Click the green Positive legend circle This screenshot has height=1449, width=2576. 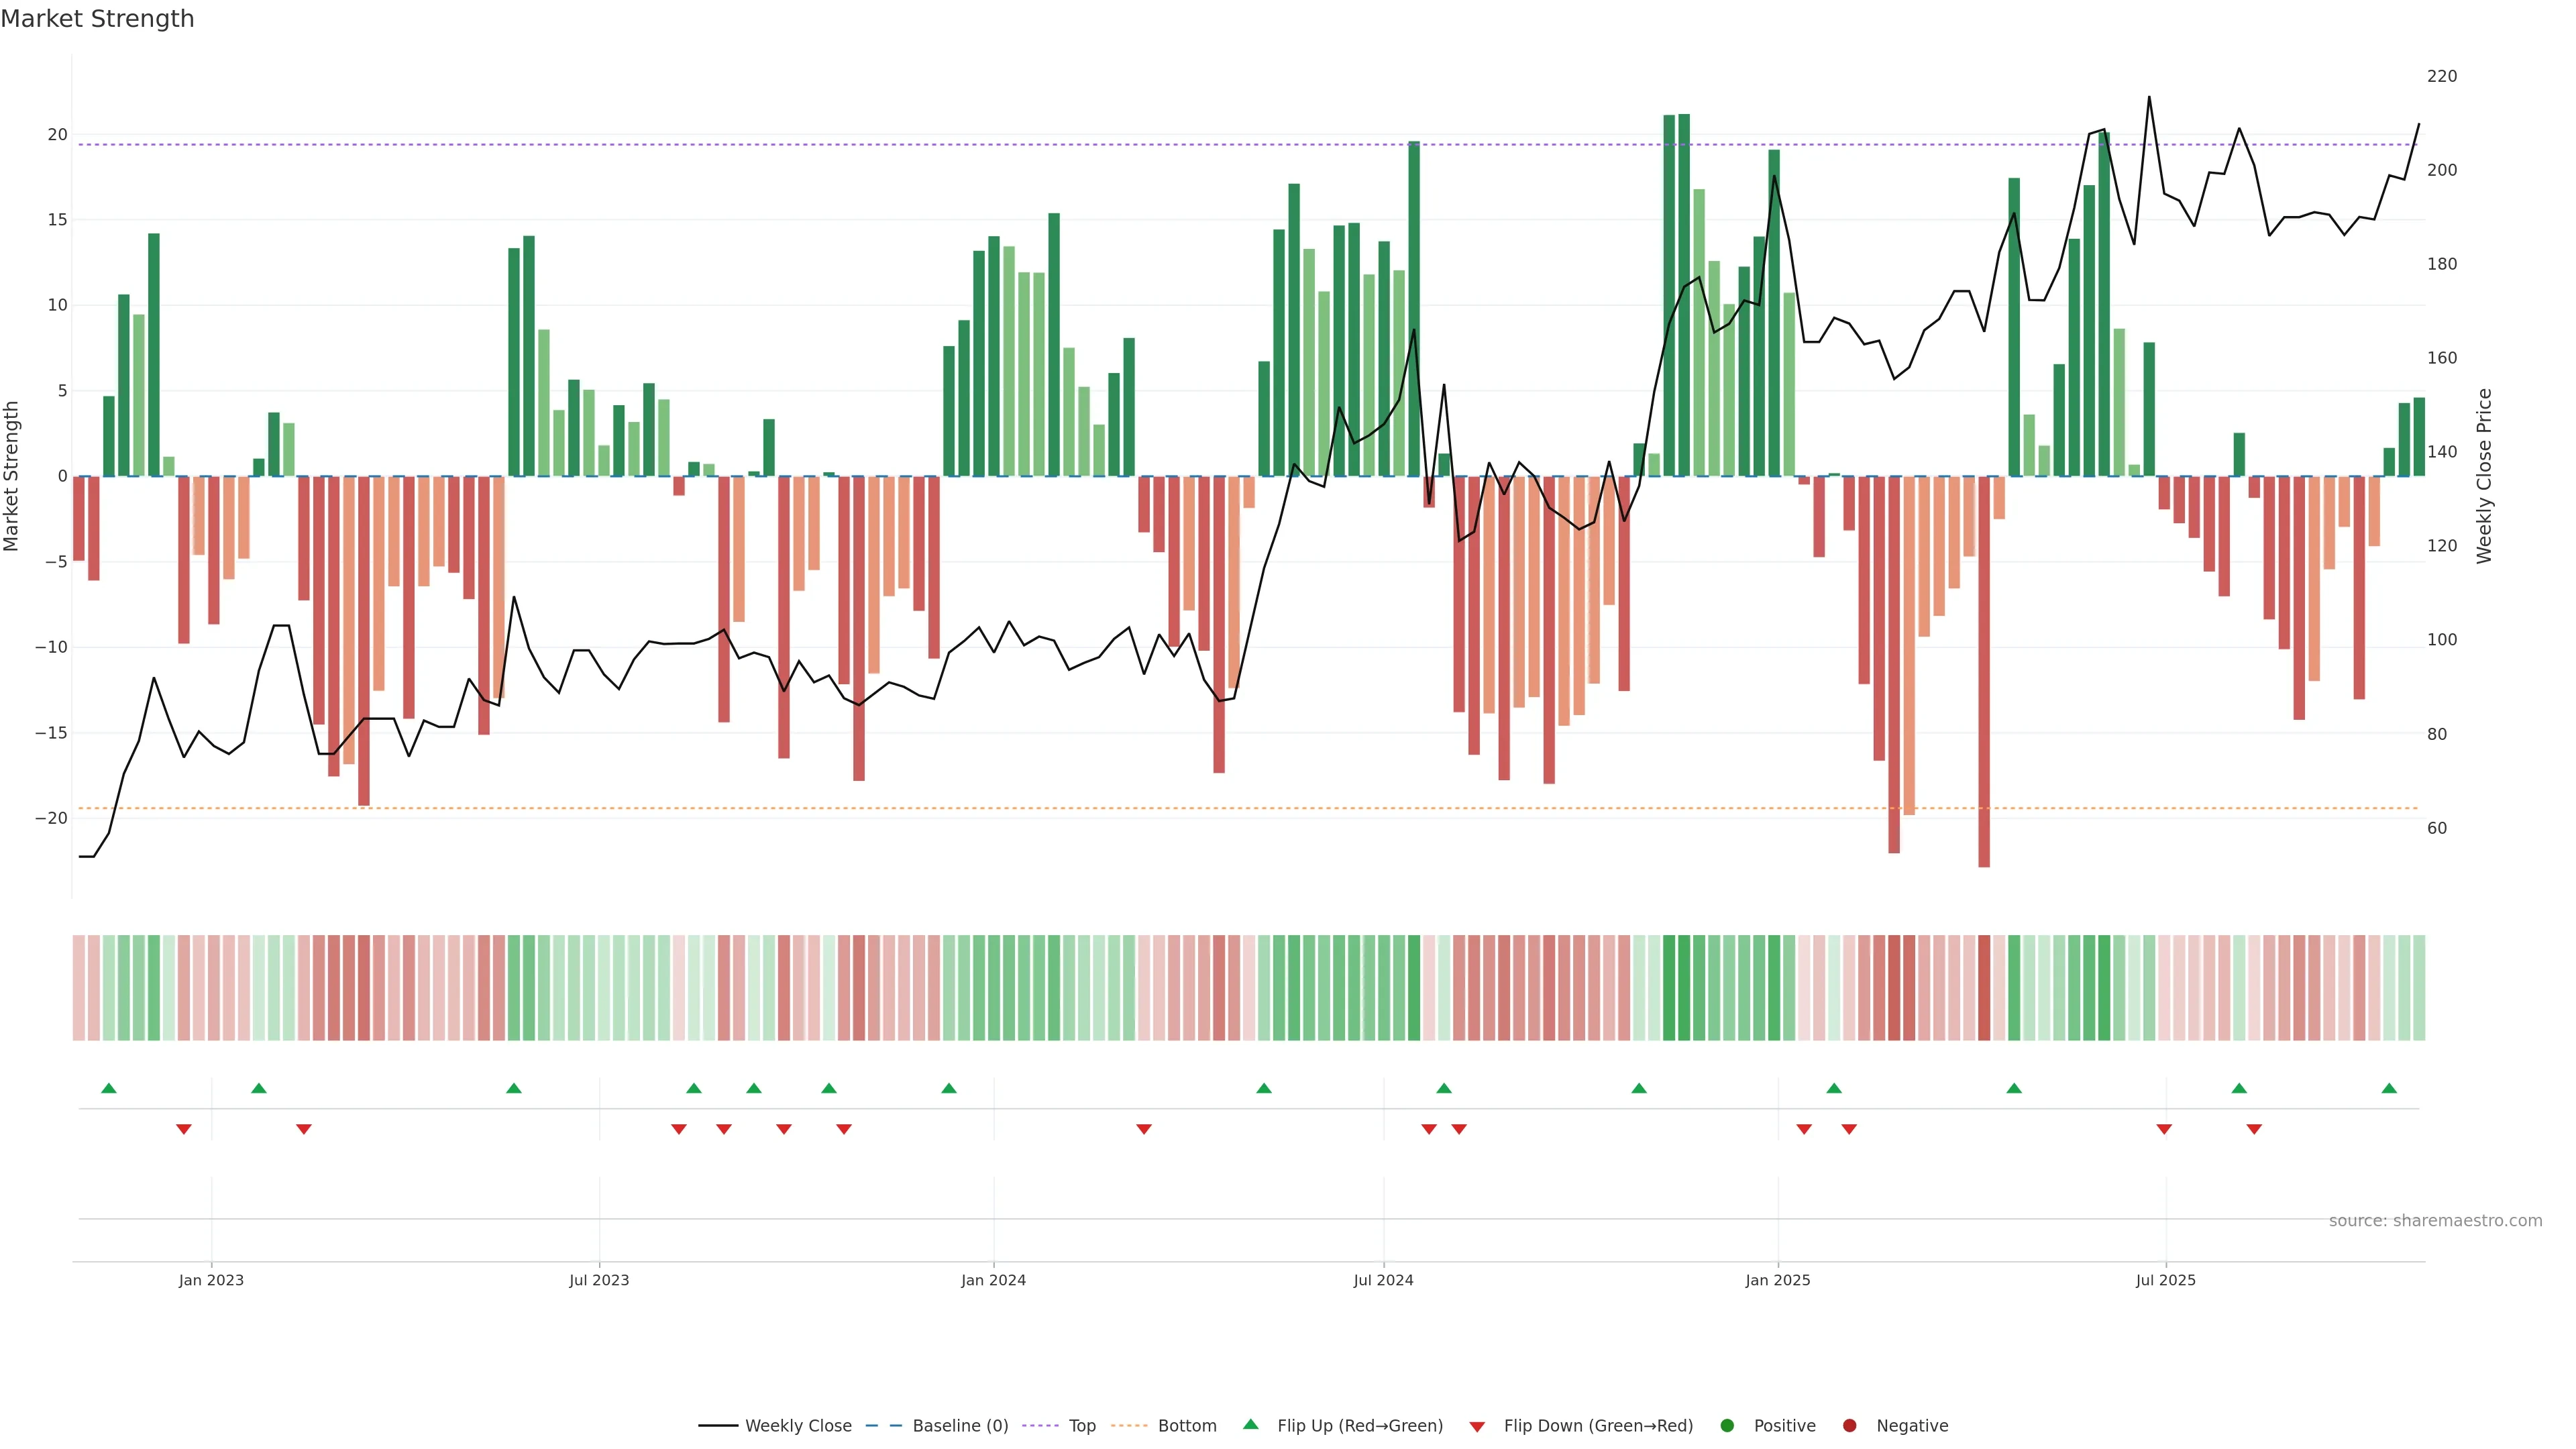(1727, 1425)
